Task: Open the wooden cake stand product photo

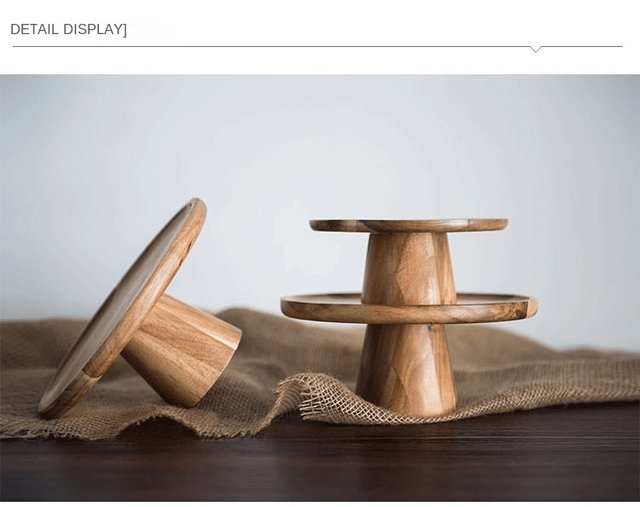Action: click(320, 288)
